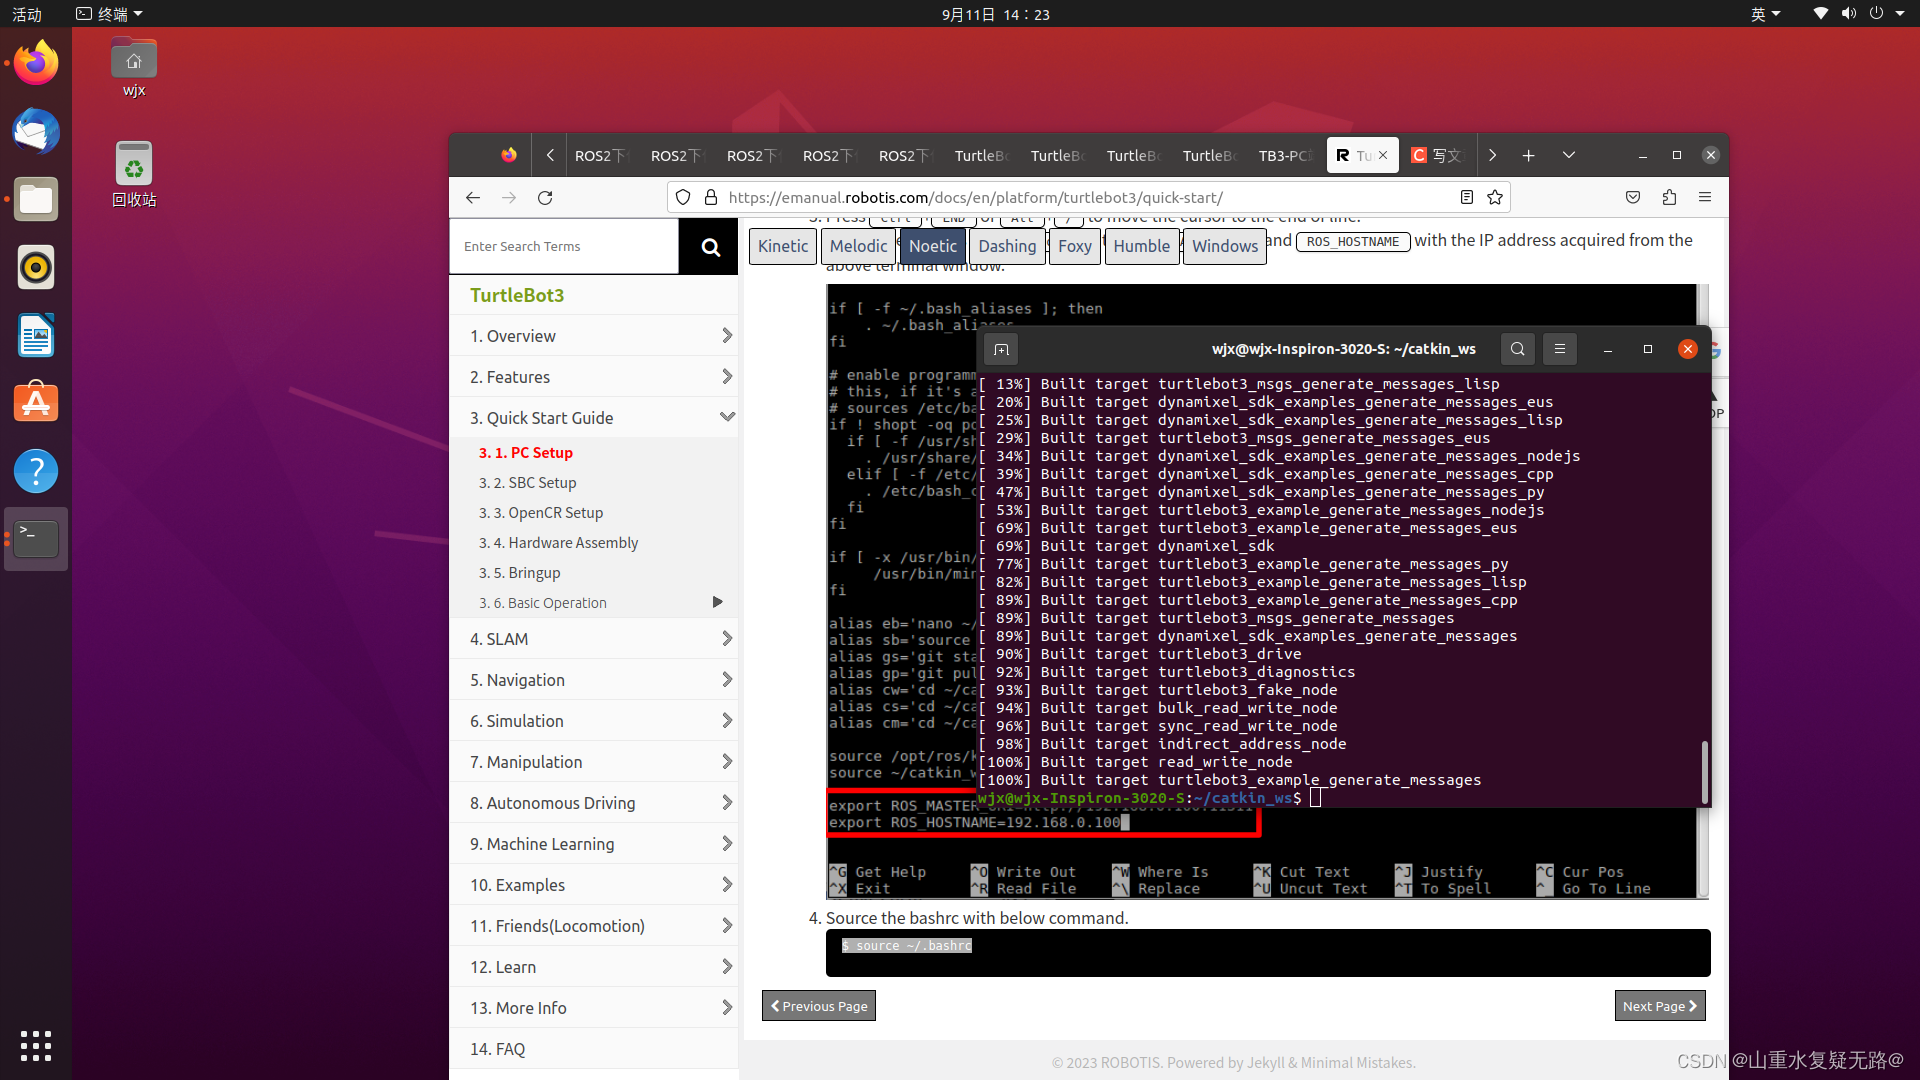Click the terminal window scrollbar
This screenshot has height=1080, width=1920.
(1705, 771)
